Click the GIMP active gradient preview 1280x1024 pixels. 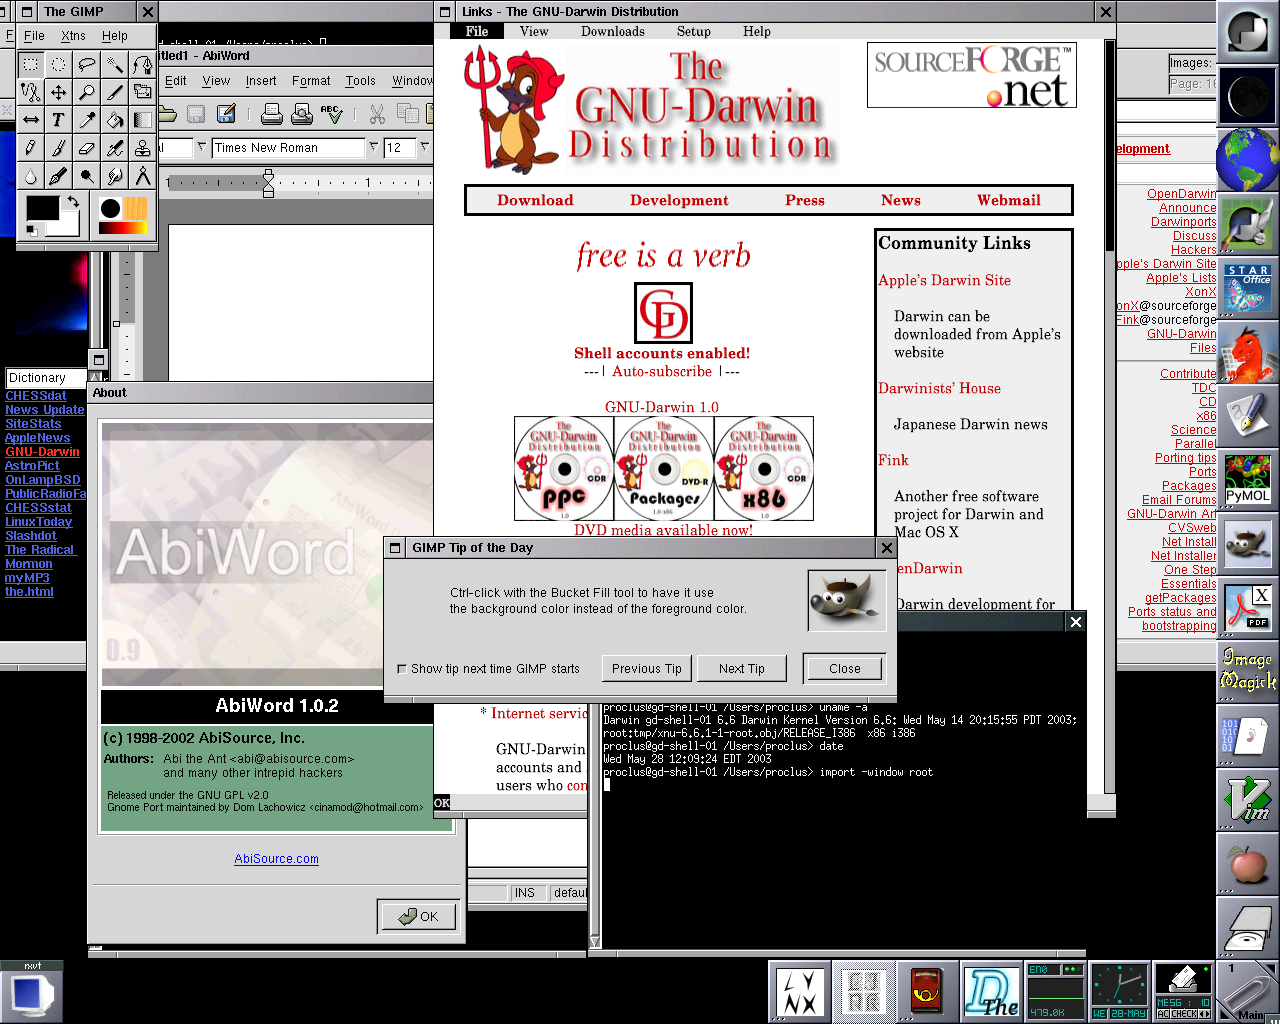pos(123,229)
